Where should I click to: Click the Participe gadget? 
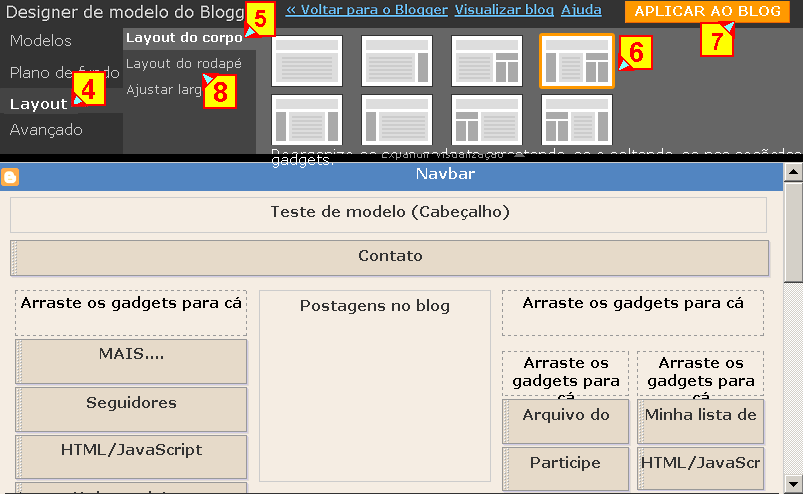[x=565, y=469]
